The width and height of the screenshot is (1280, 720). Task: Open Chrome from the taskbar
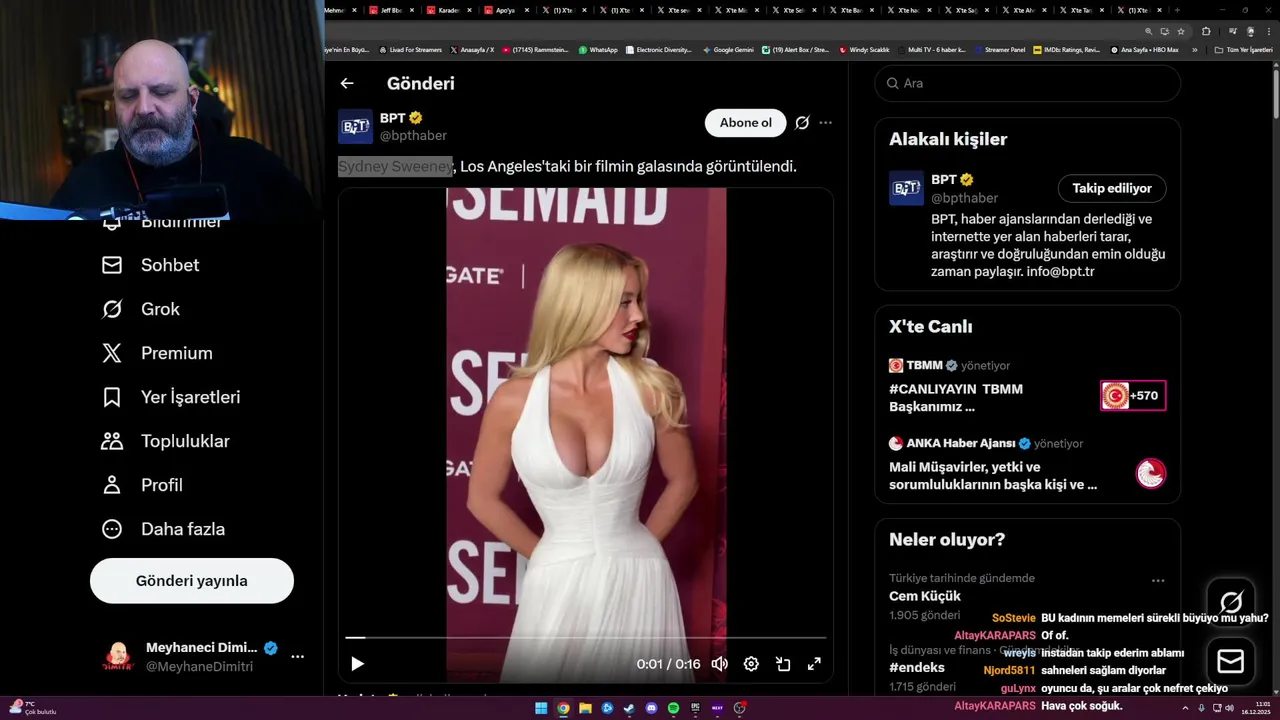pos(563,708)
